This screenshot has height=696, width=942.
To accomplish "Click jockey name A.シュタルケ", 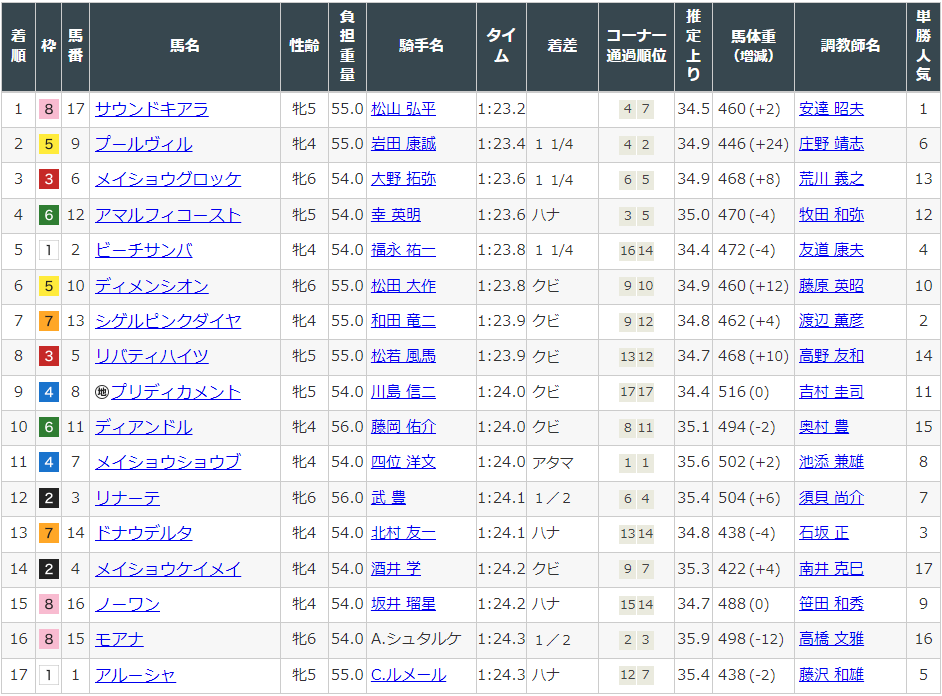I will (x=416, y=640).
